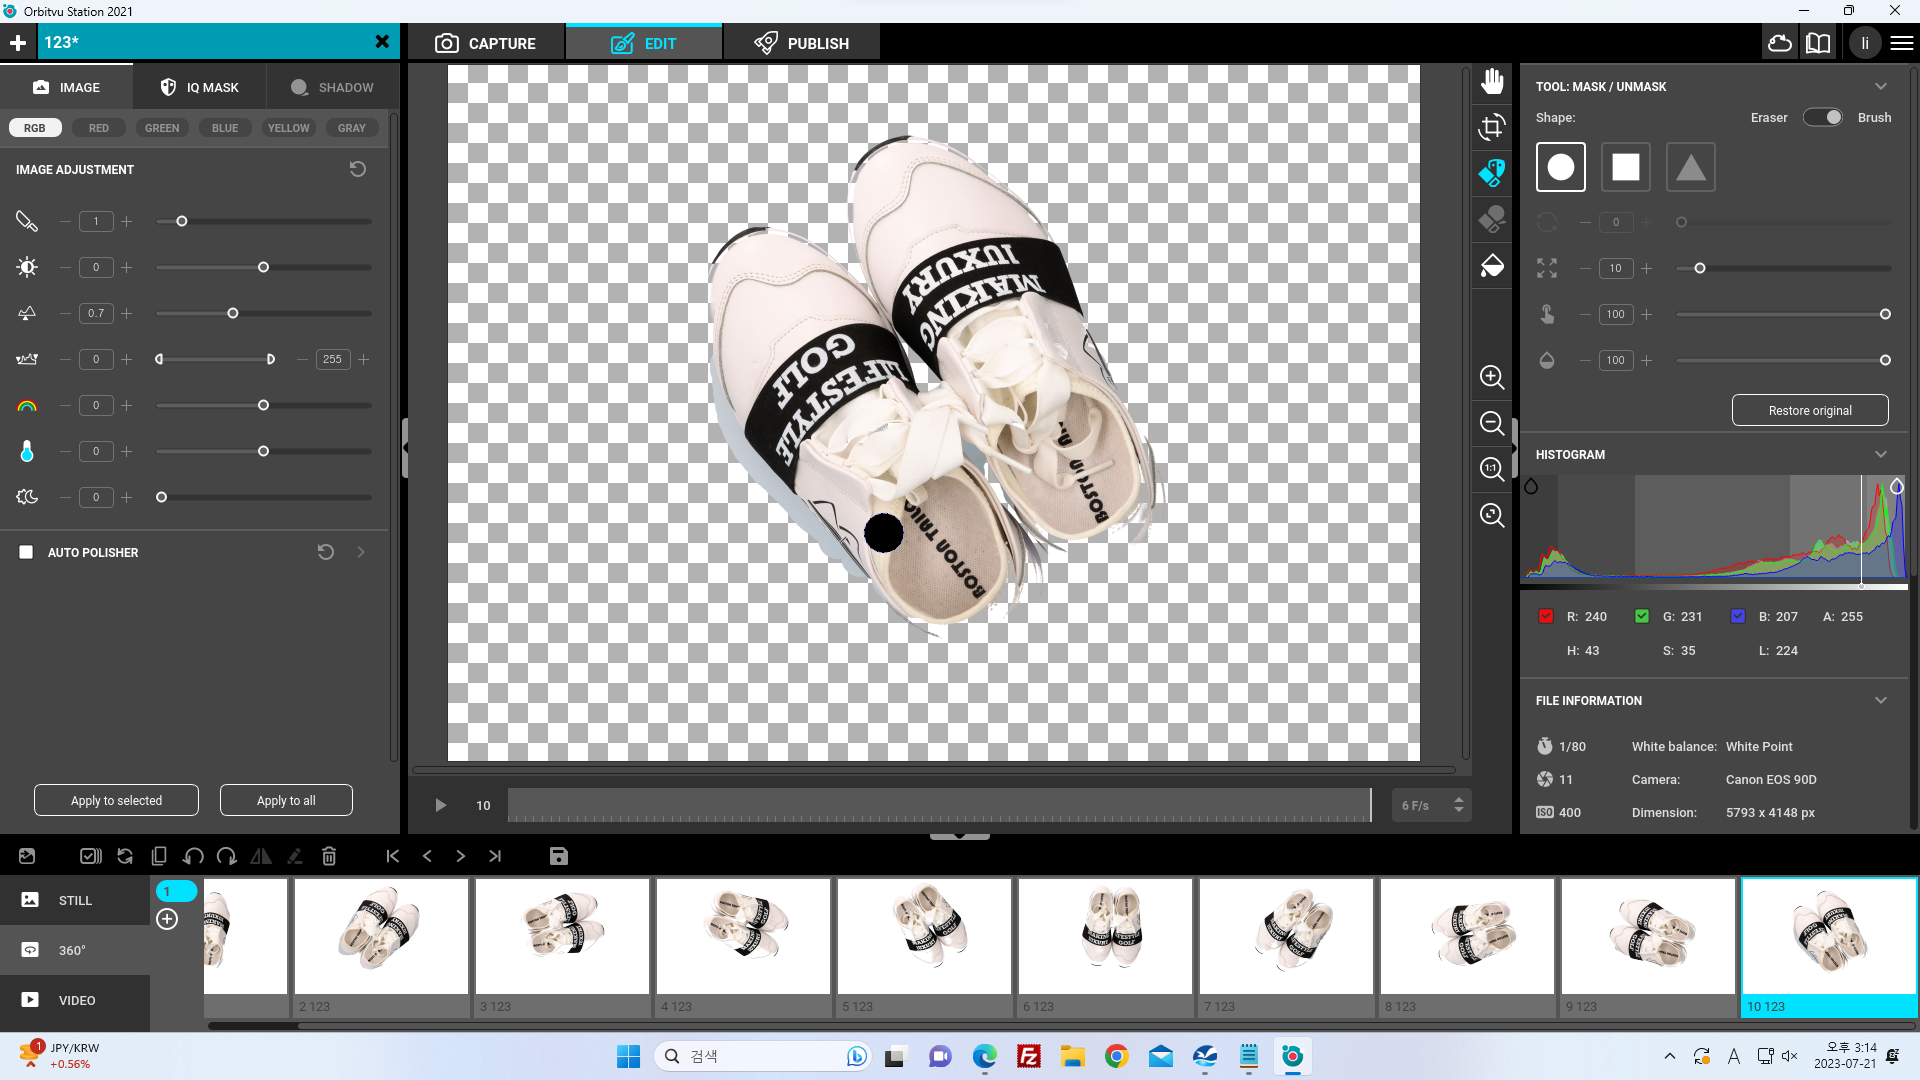1920x1080 pixels.
Task: Select the hand pan tool
Action: pos(1492,81)
